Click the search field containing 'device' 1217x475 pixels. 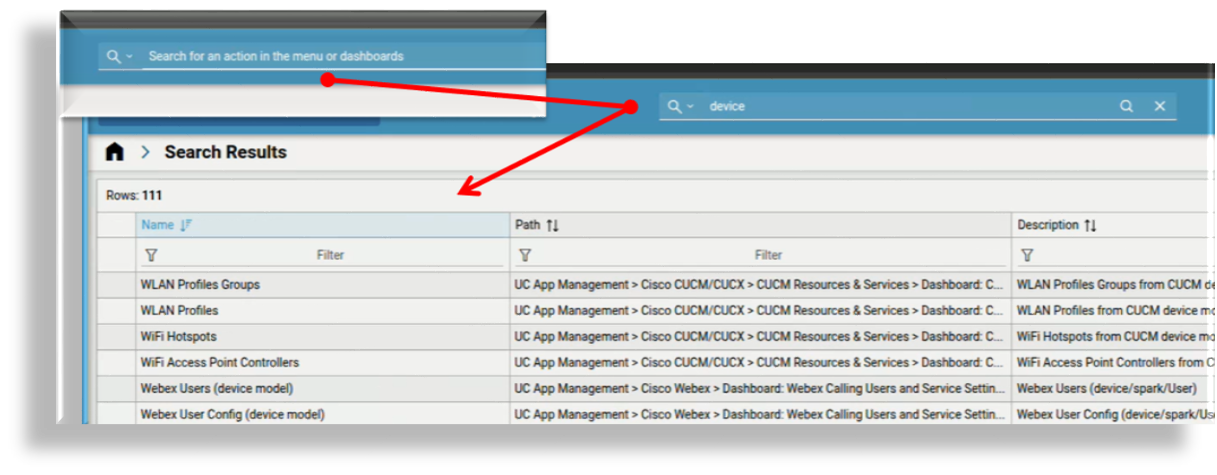[x=900, y=106]
